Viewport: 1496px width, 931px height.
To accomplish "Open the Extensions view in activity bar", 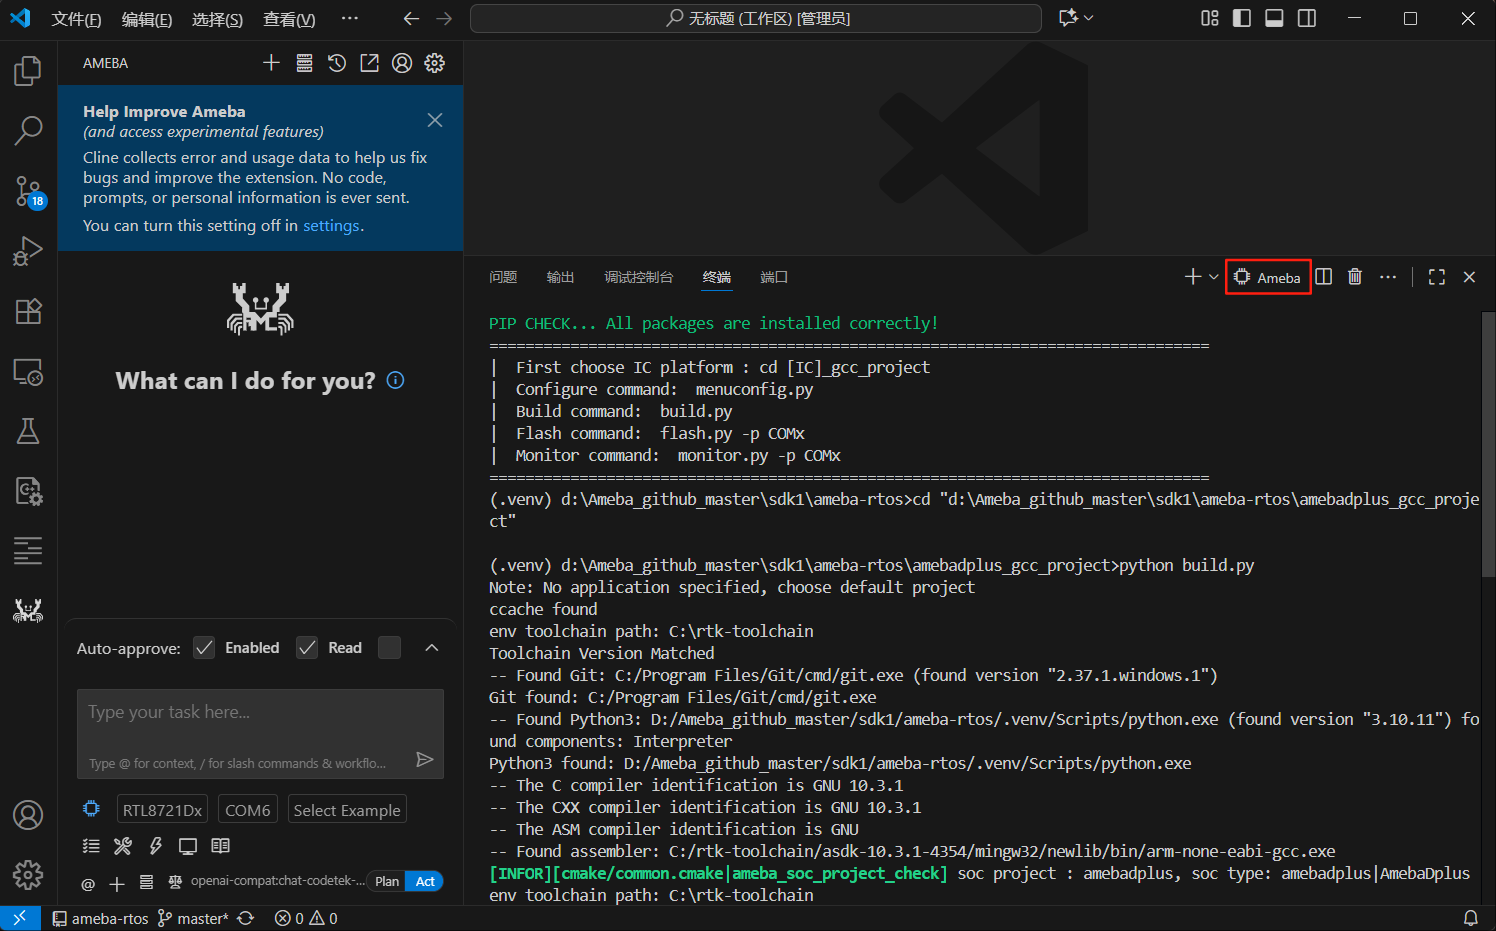I will coord(28,311).
